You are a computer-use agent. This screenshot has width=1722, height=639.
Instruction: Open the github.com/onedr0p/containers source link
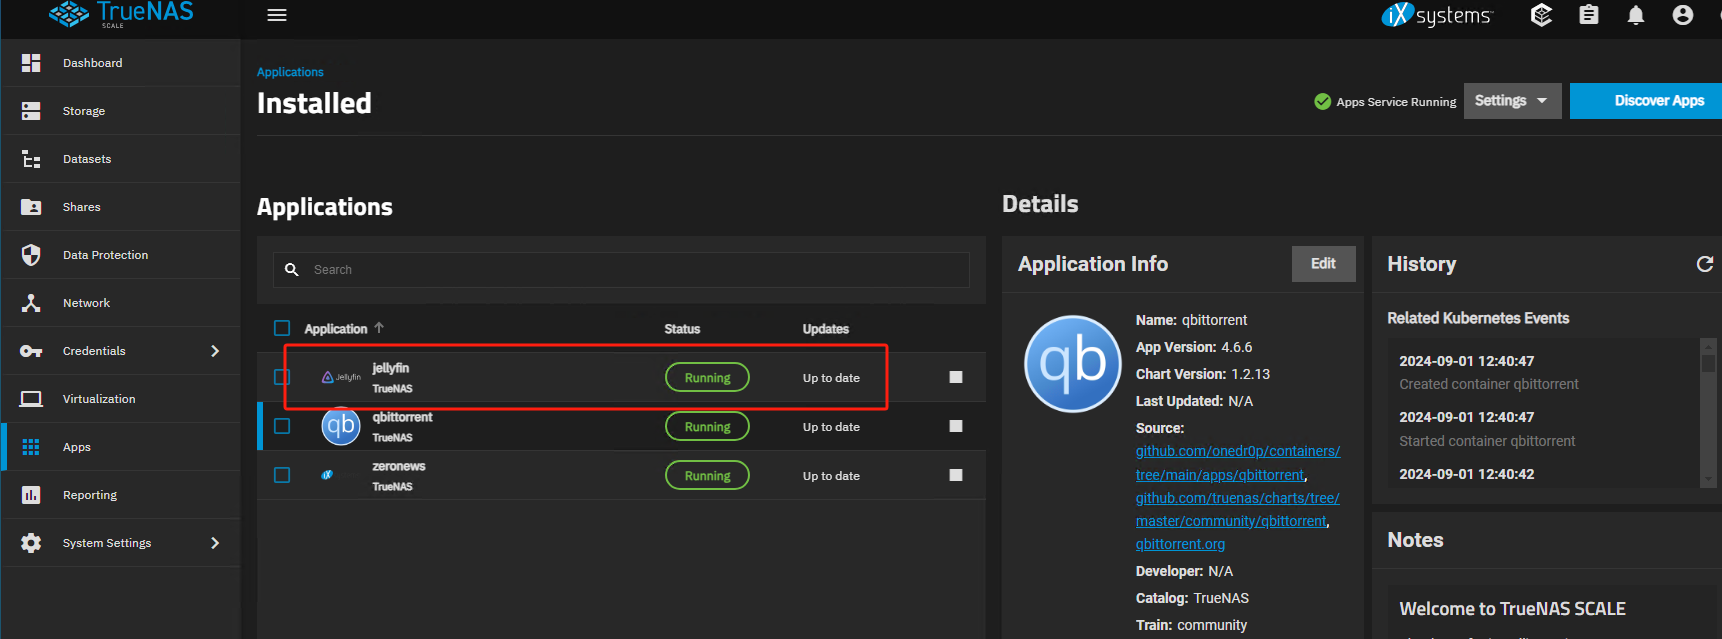click(x=1238, y=463)
